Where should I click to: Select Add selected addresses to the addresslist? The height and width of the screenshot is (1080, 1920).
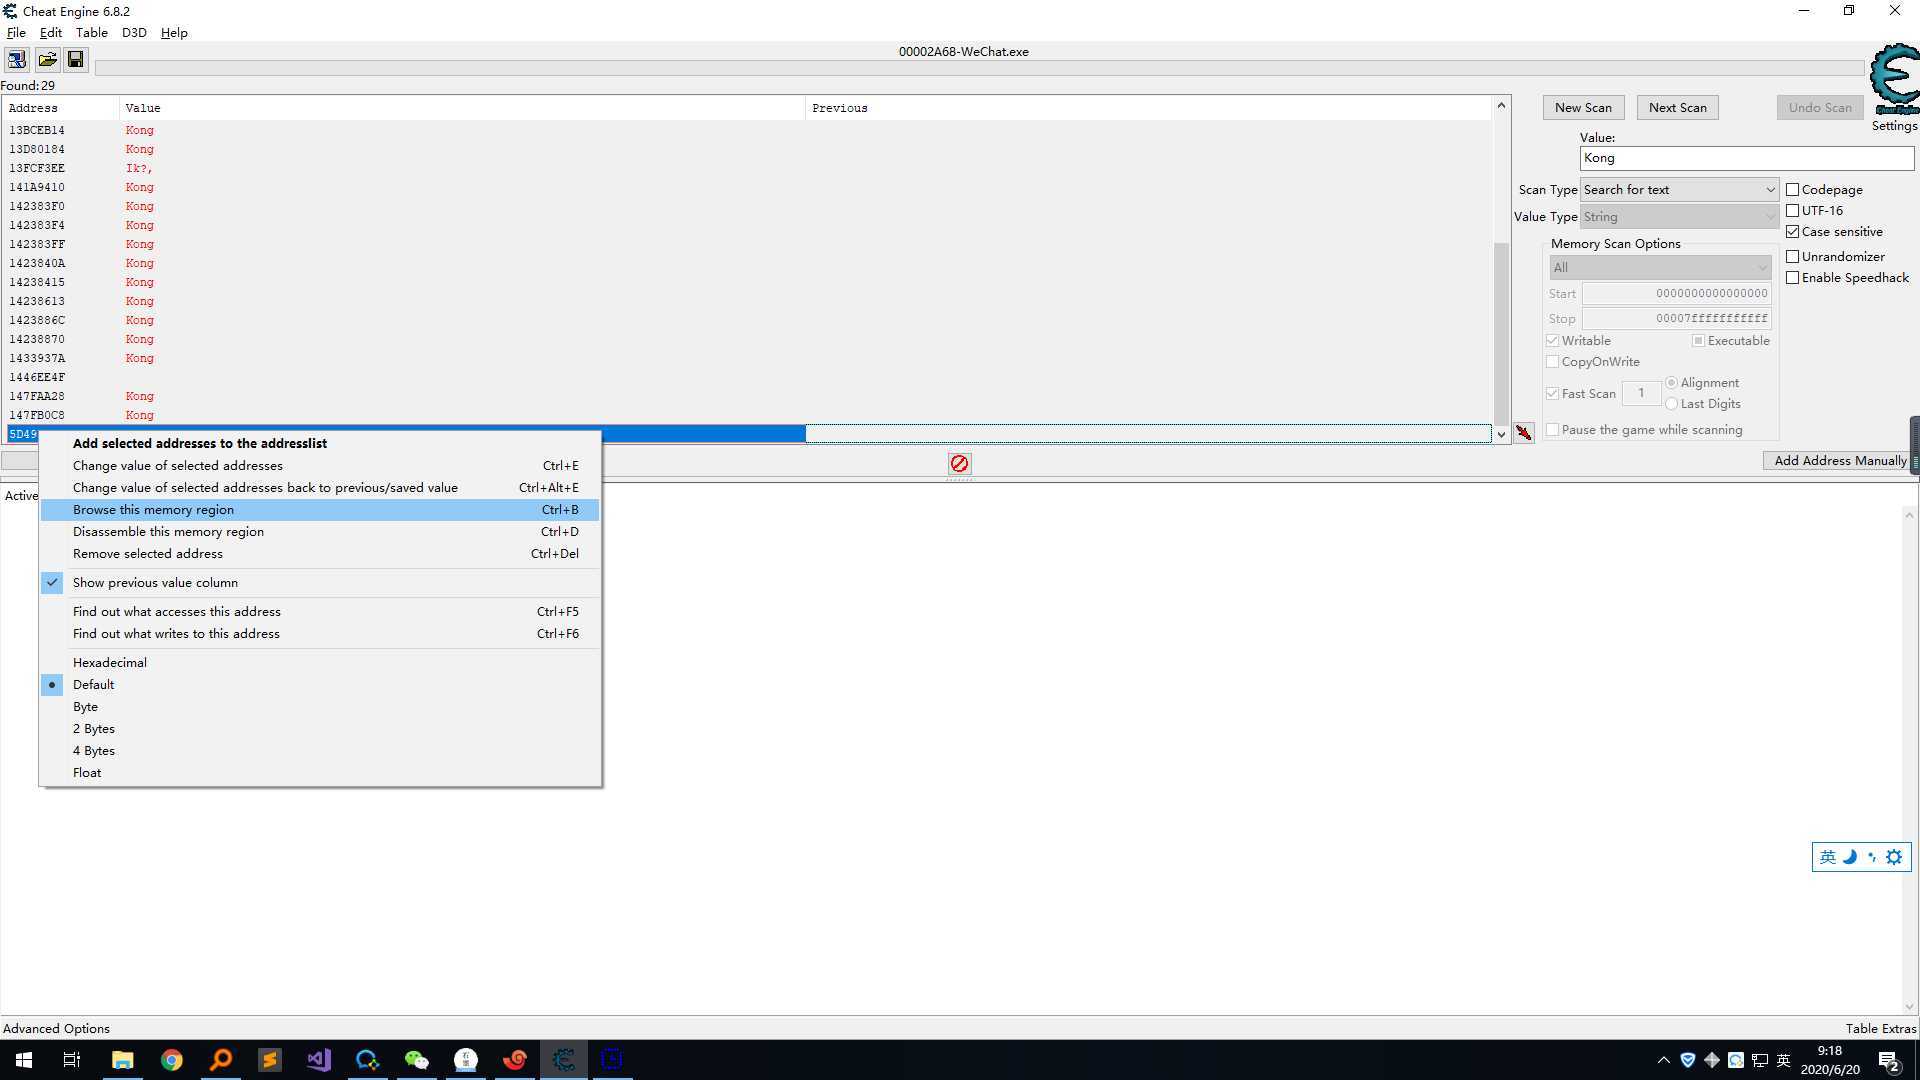(320, 443)
